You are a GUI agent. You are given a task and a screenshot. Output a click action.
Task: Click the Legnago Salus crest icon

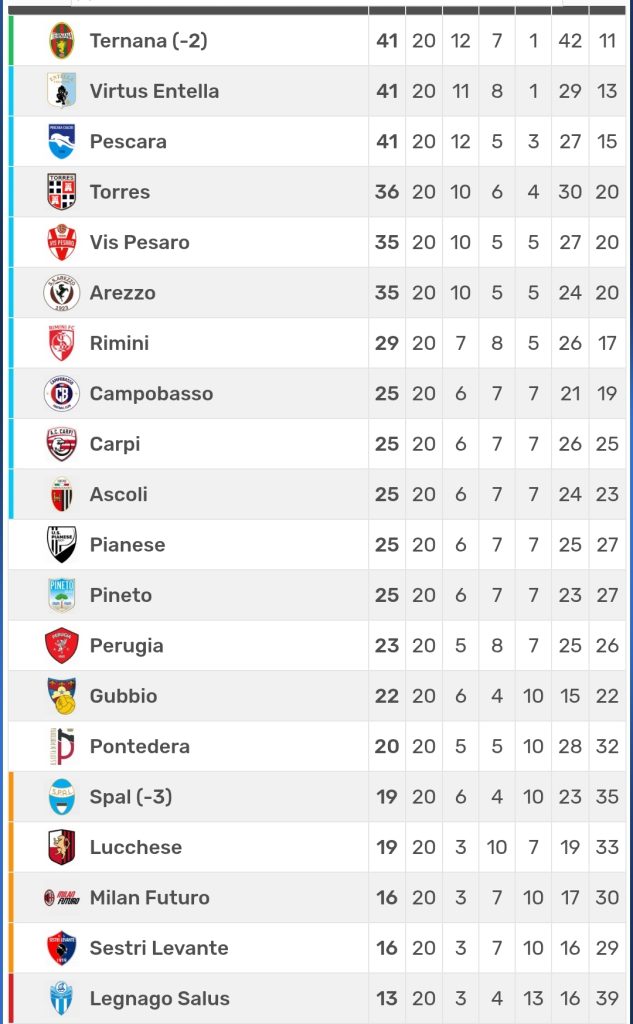tap(62, 999)
